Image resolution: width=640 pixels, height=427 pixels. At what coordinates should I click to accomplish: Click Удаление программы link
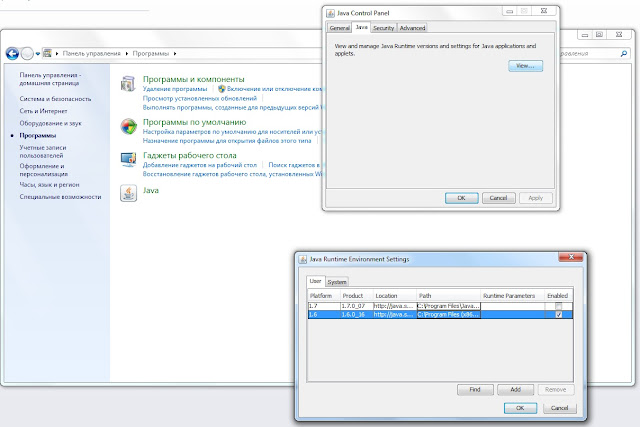pyautogui.click(x=175, y=89)
